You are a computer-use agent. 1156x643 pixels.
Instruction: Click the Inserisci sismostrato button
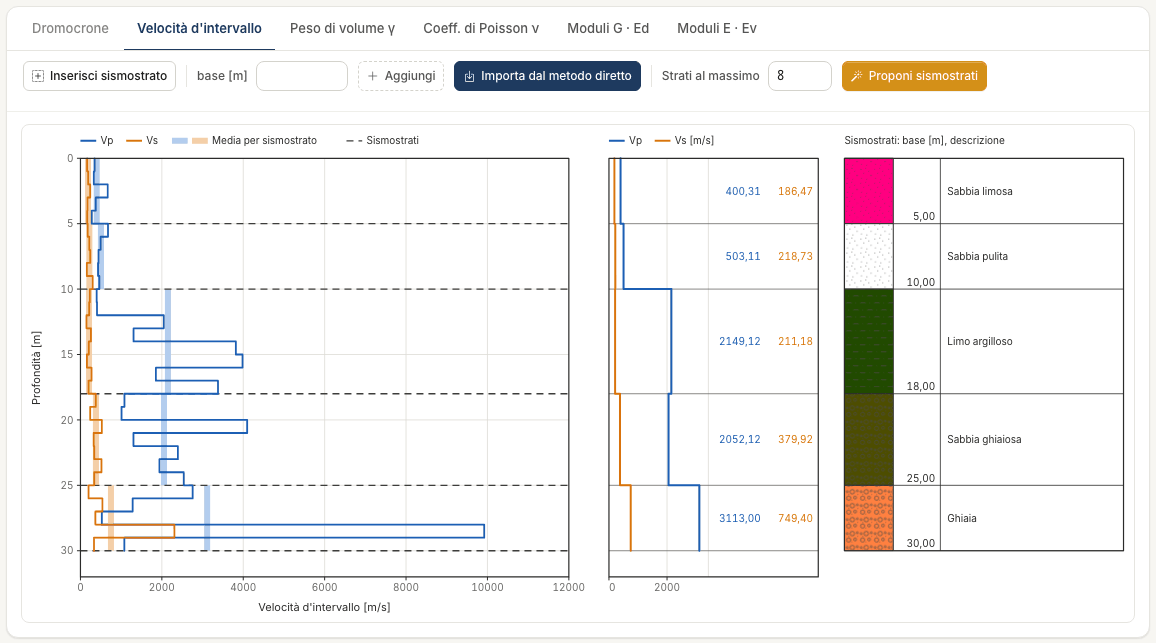pos(100,76)
